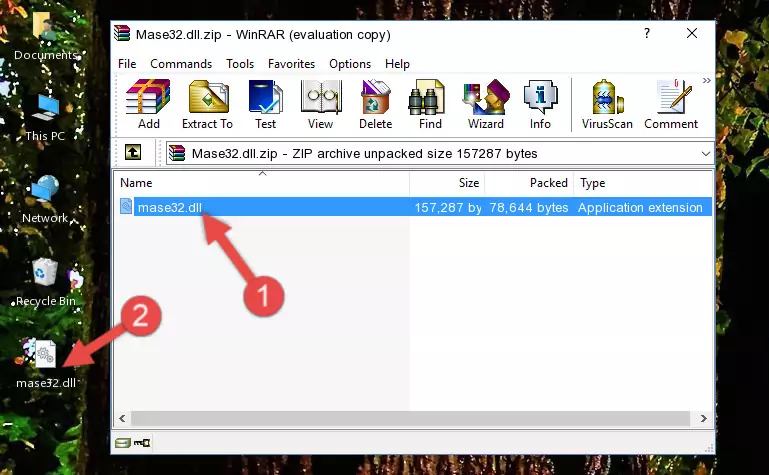Open the View tool with glasses icon
The image size is (769, 475).
tap(321, 104)
